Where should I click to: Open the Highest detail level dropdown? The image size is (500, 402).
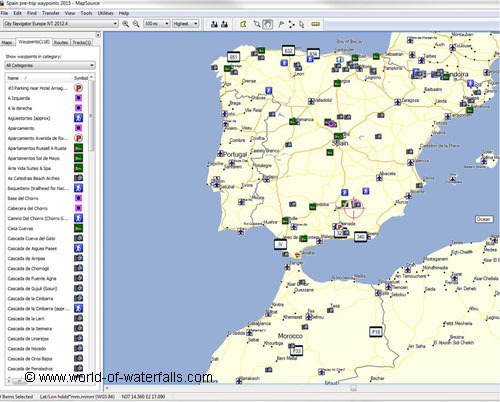pyautogui.click(x=185, y=24)
